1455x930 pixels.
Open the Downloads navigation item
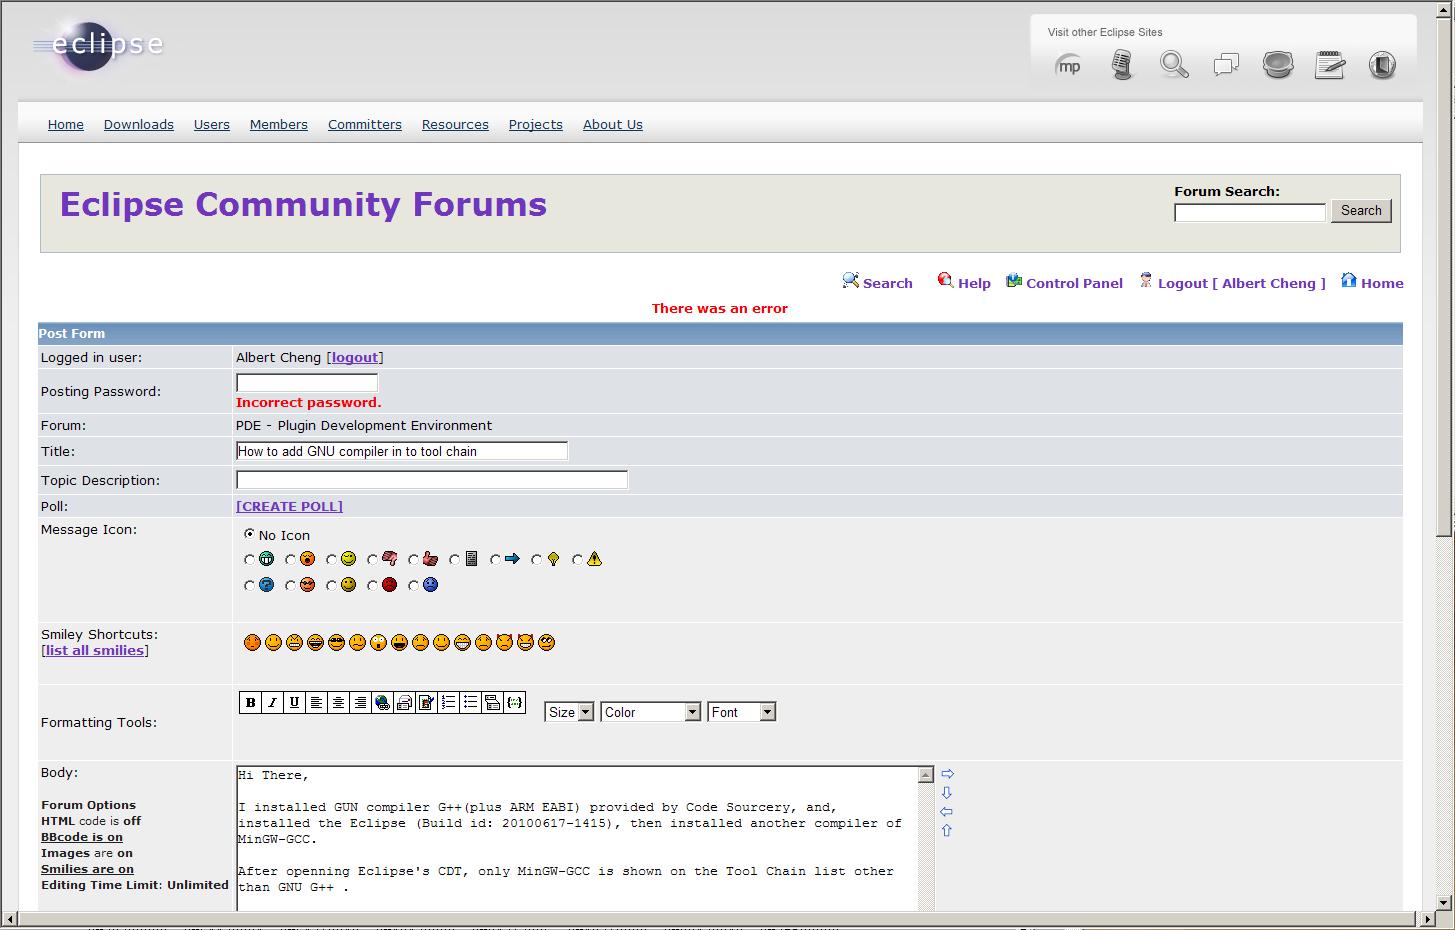pyautogui.click(x=139, y=125)
